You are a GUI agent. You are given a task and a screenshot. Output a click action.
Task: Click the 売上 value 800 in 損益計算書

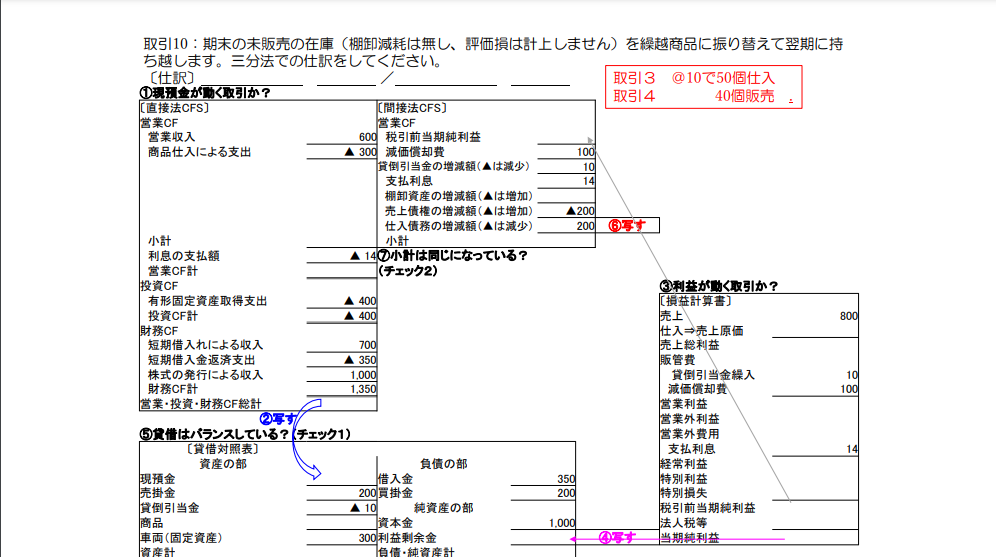pos(848,316)
